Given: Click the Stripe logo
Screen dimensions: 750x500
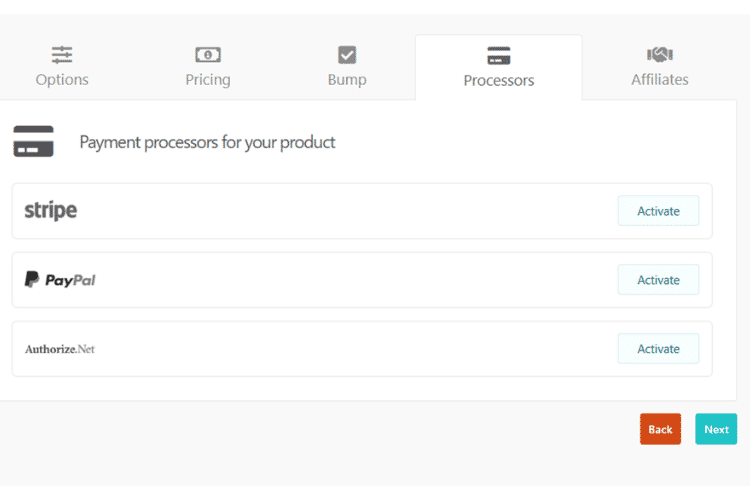Looking at the screenshot, I should (x=51, y=211).
